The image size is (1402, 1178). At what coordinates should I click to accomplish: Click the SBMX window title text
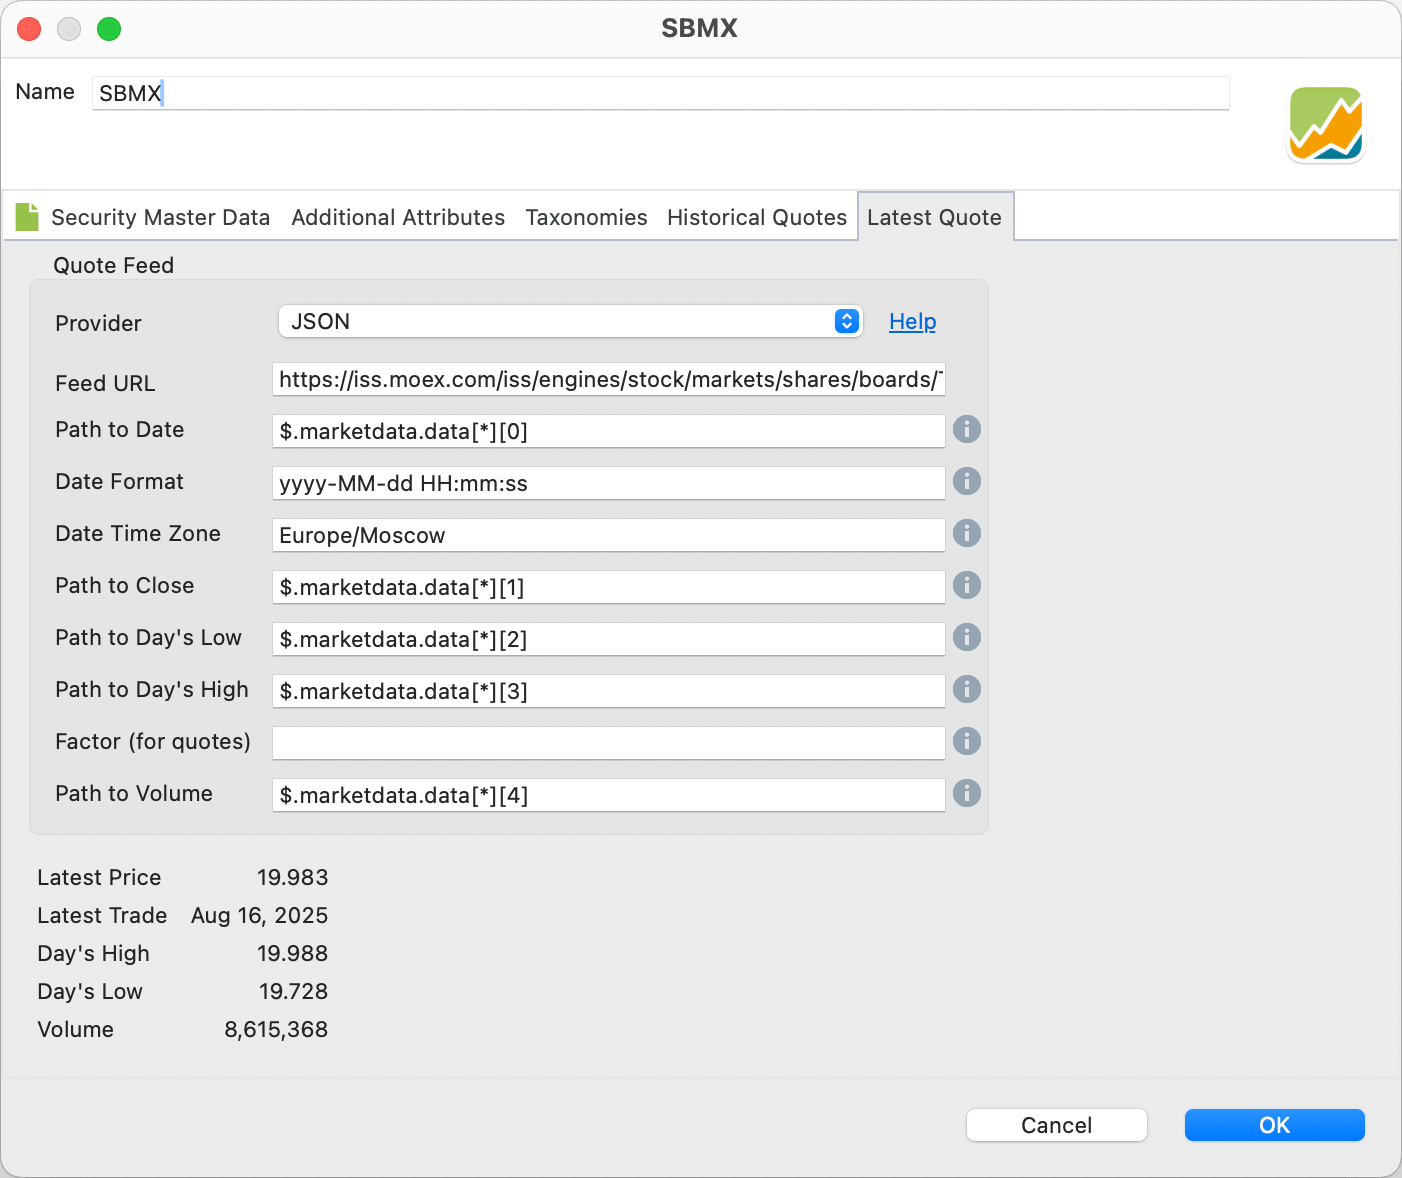[x=700, y=29]
